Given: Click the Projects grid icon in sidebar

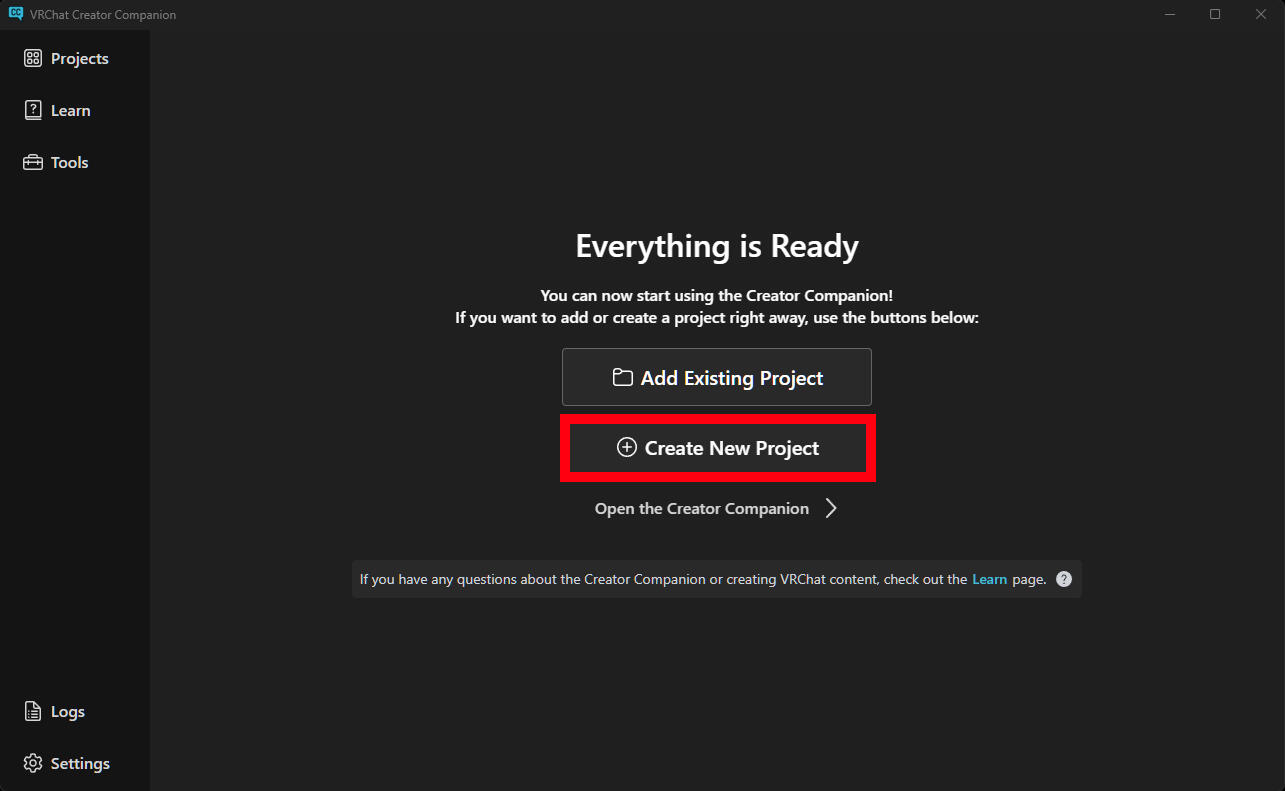Looking at the screenshot, I should click(x=33, y=59).
